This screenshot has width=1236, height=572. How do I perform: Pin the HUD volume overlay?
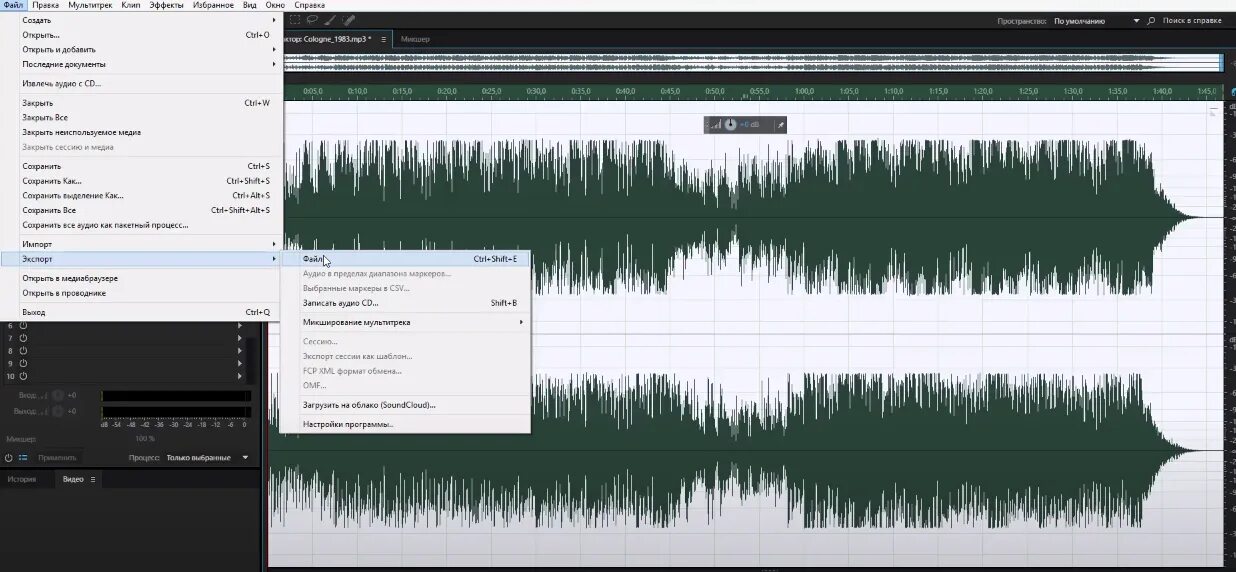click(x=781, y=125)
